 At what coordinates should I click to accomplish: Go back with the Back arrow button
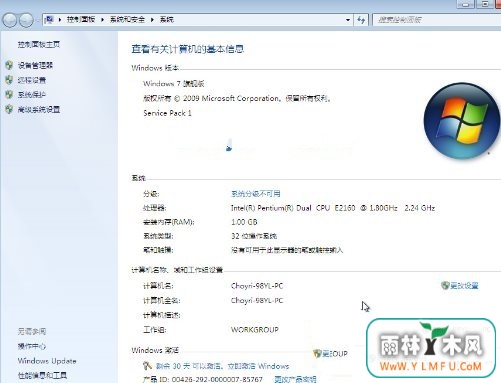[x=10, y=20]
